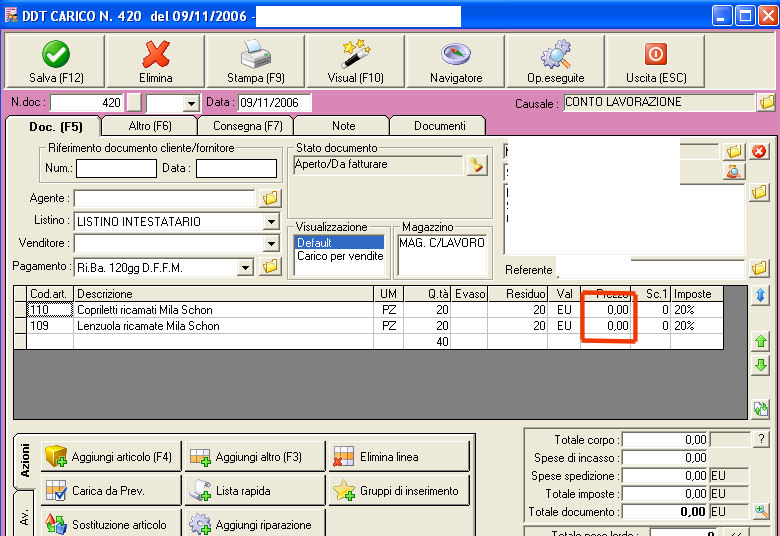Screen dimensions: 780x536
Task: Click Aggiungi altro (F3)
Action: tap(255, 456)
